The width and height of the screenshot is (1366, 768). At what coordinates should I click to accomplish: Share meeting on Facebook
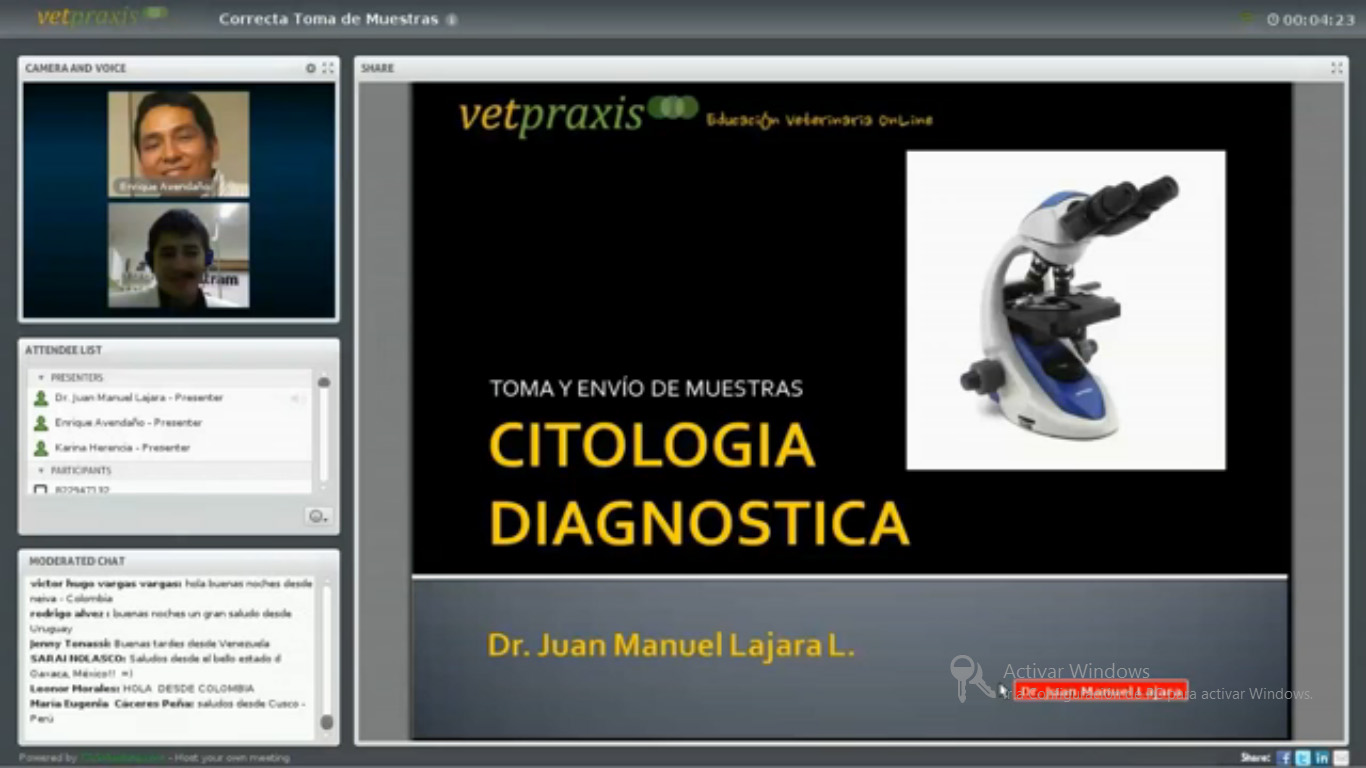1284,758
